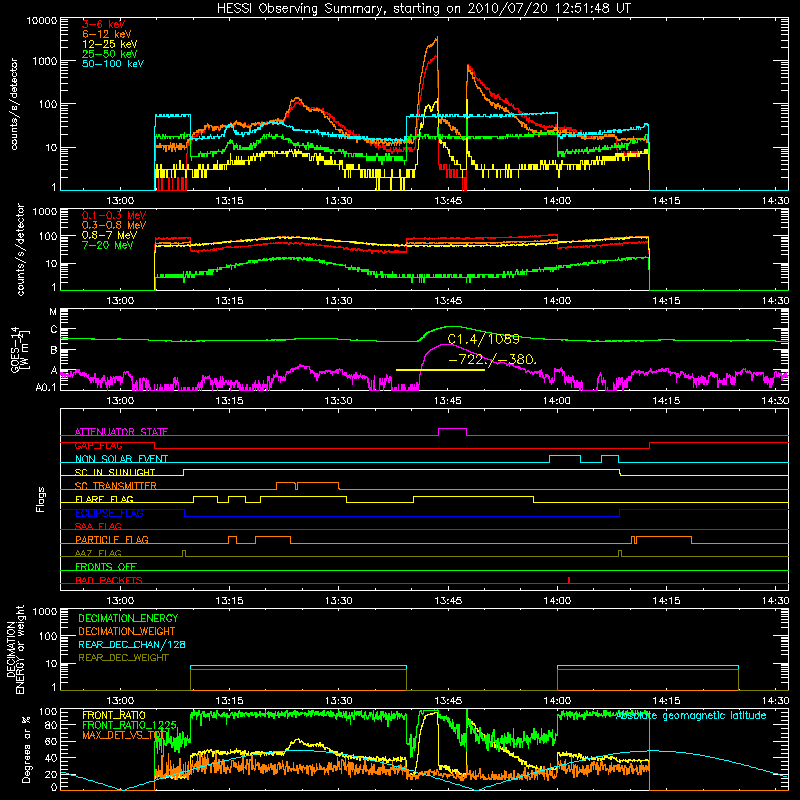This screenshot has width=800, height=800.
Task: Select the green FRONTS_OFF label
Action: 106,566
